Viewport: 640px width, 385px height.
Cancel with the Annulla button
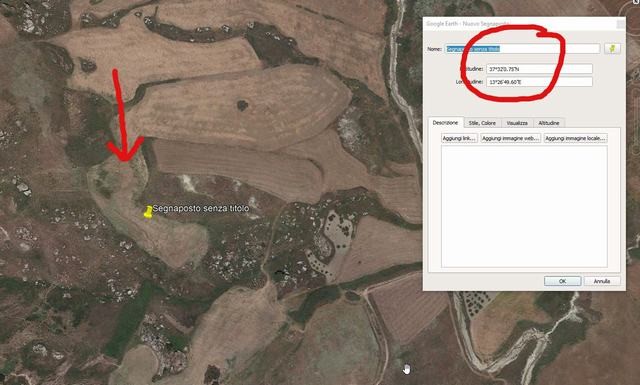coord(602,281)
